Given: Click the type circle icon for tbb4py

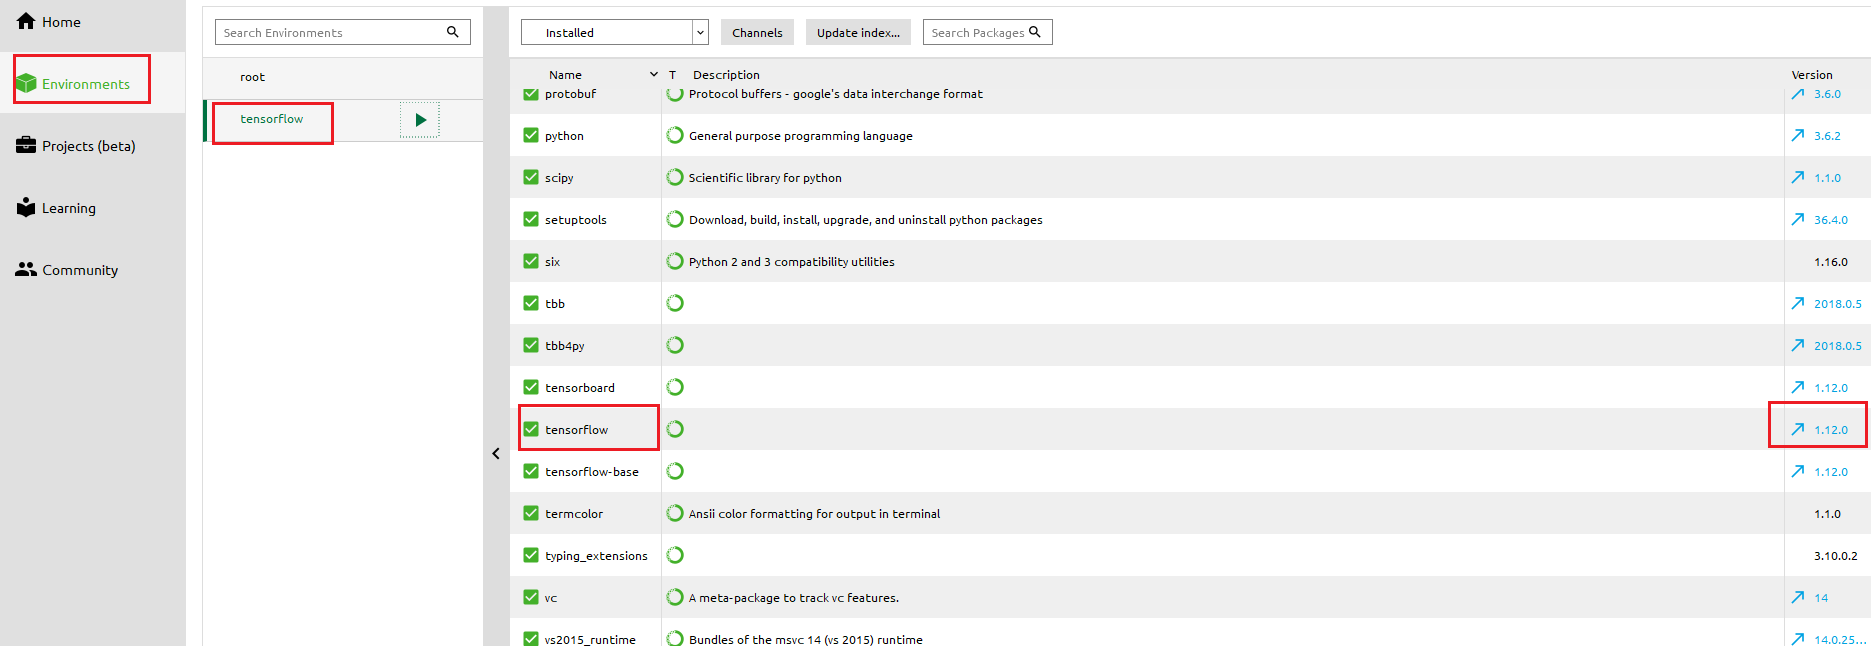Looking at the screenshot, I should pos(675,345).
